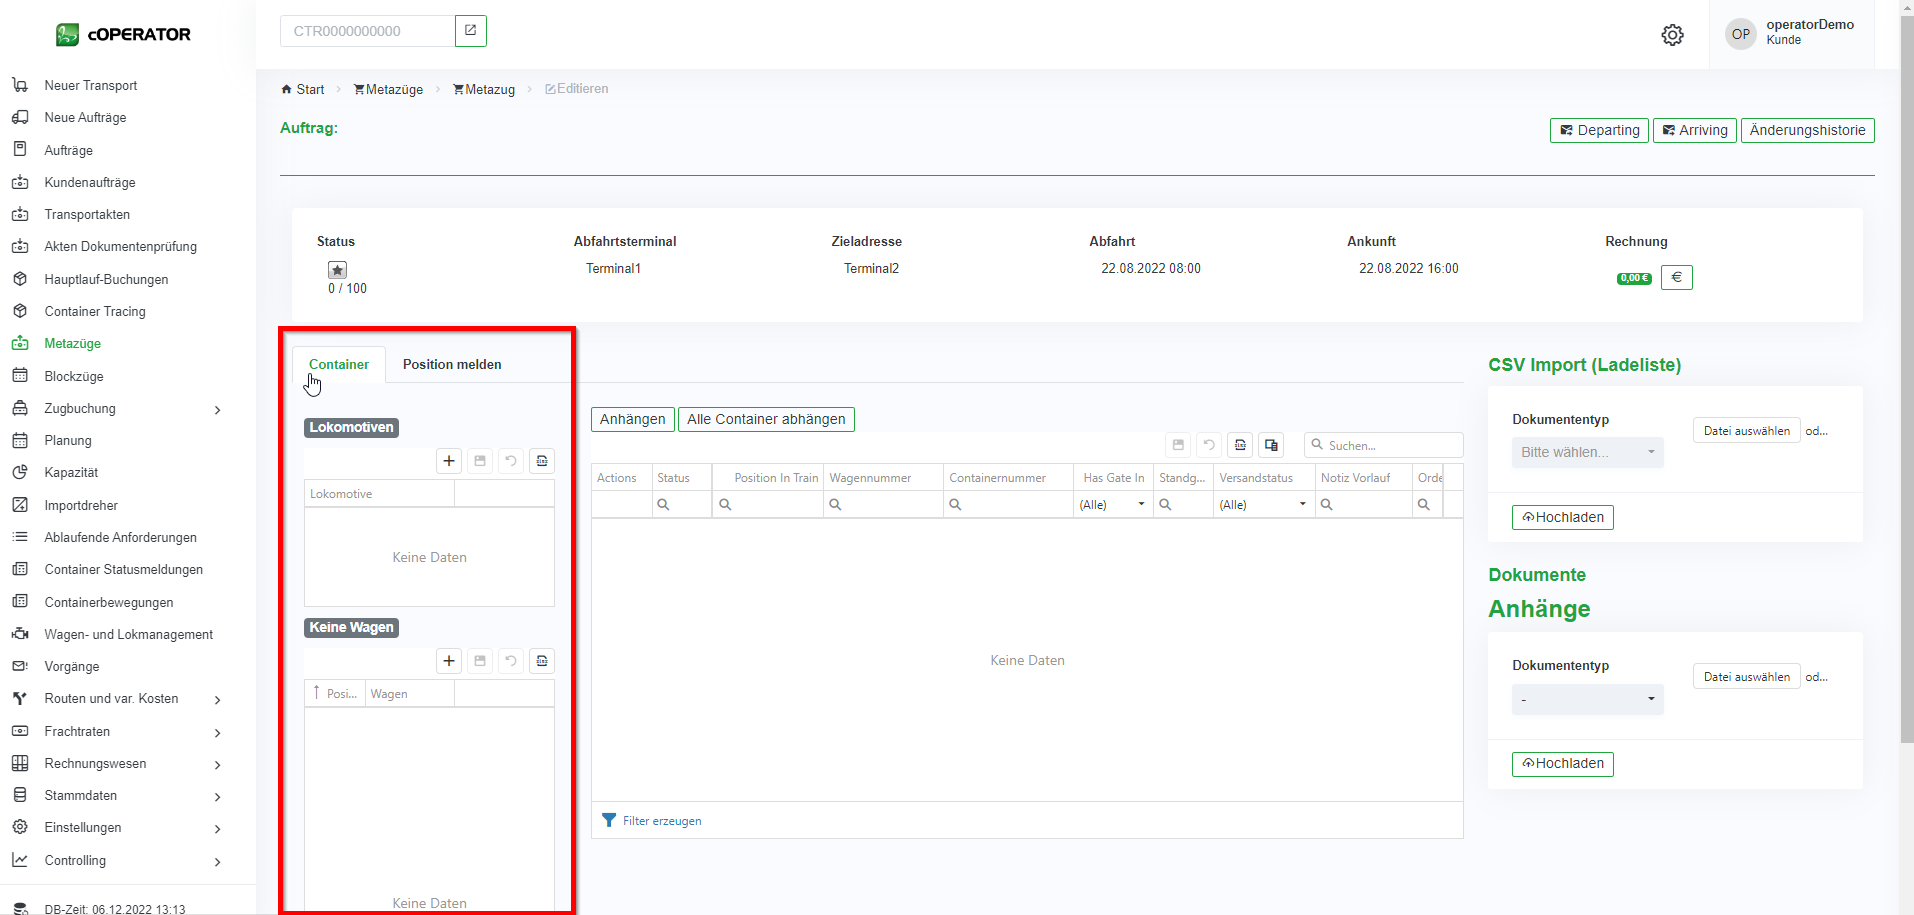
Task: Add a new row in the Lokomotiven grid
Action: (x=449, y=461)
